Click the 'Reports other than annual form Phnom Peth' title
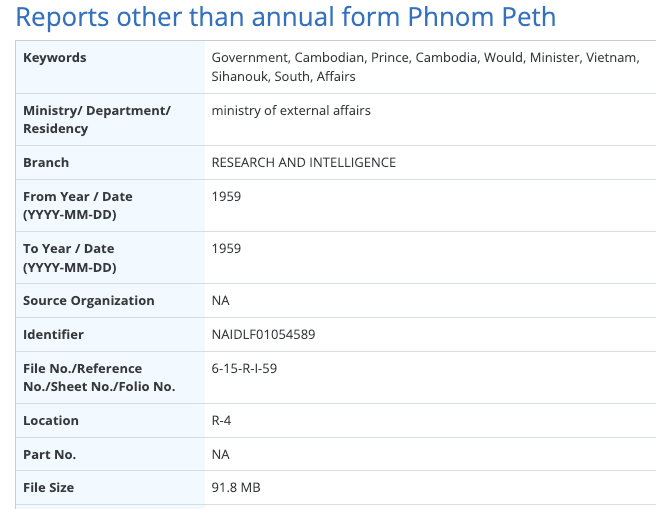 (286, 17)
